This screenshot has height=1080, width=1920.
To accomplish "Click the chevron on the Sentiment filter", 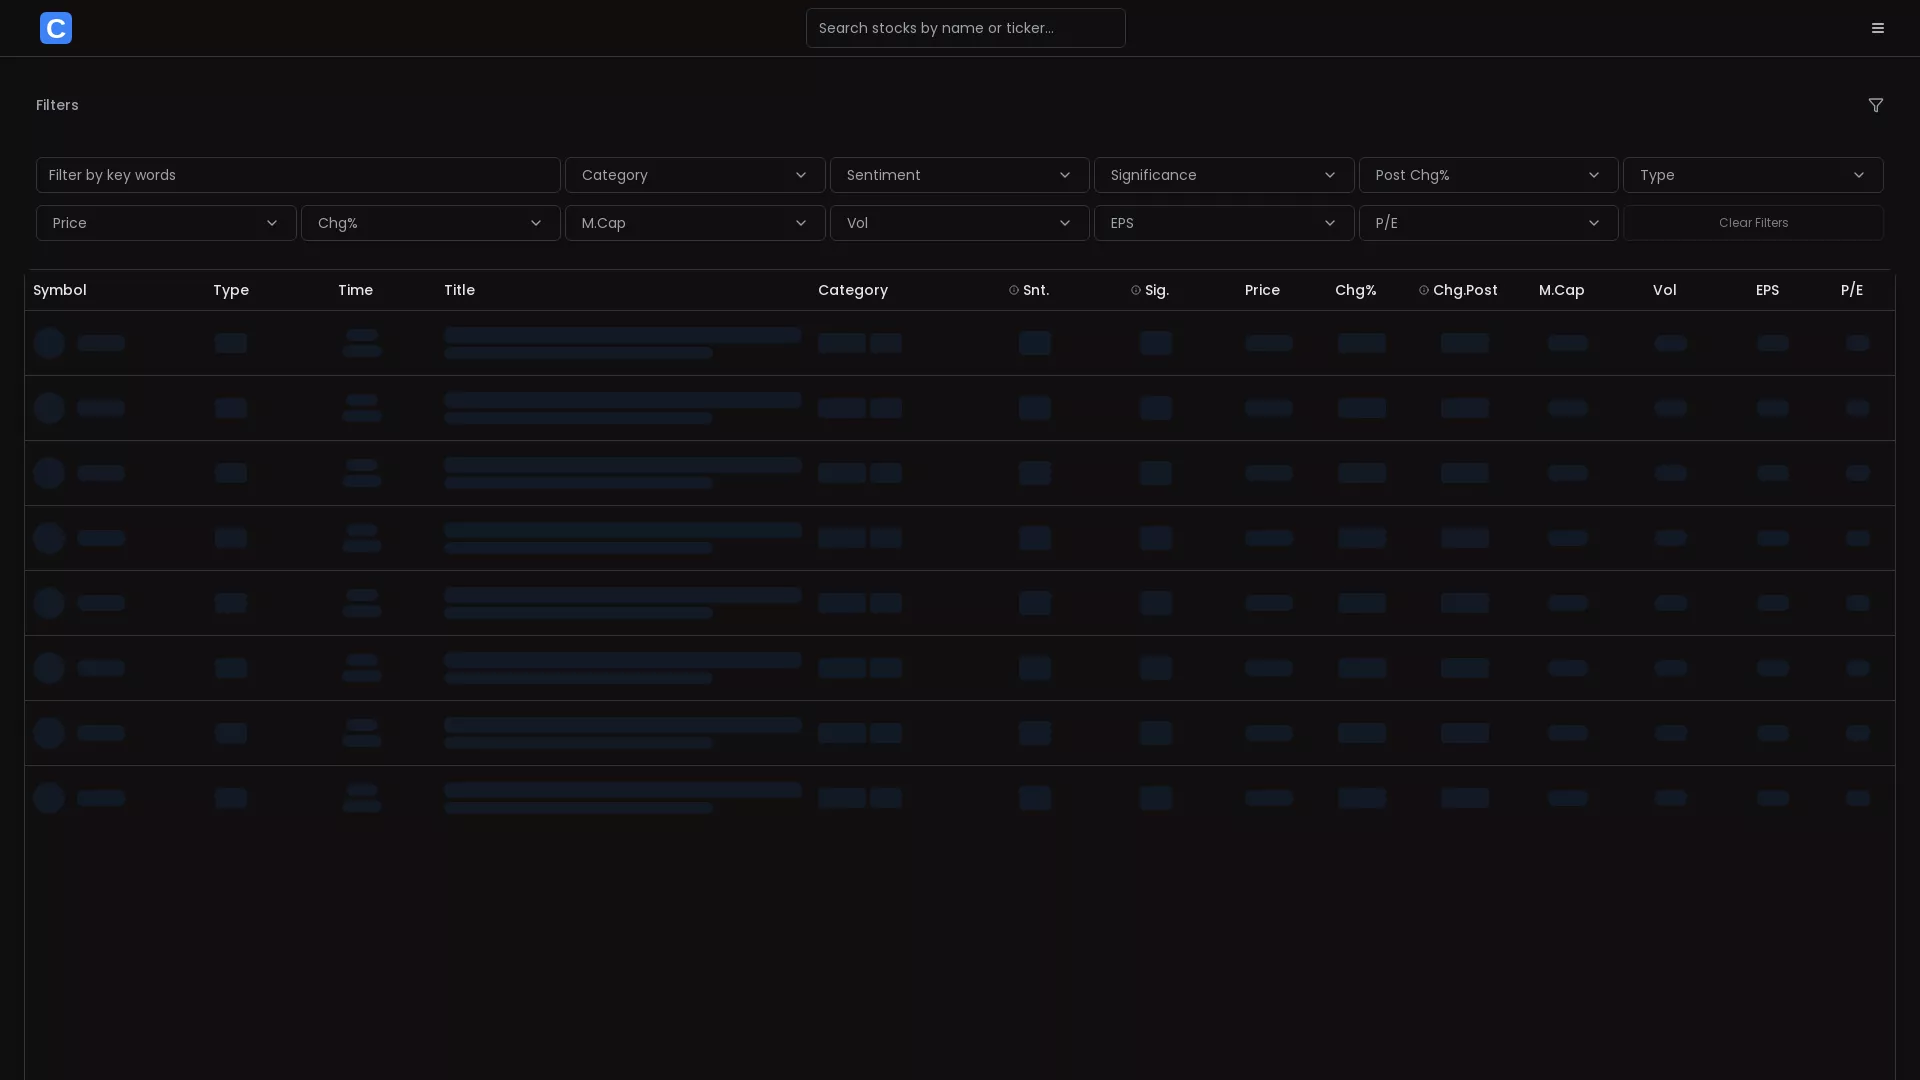I will (1064, 175).
